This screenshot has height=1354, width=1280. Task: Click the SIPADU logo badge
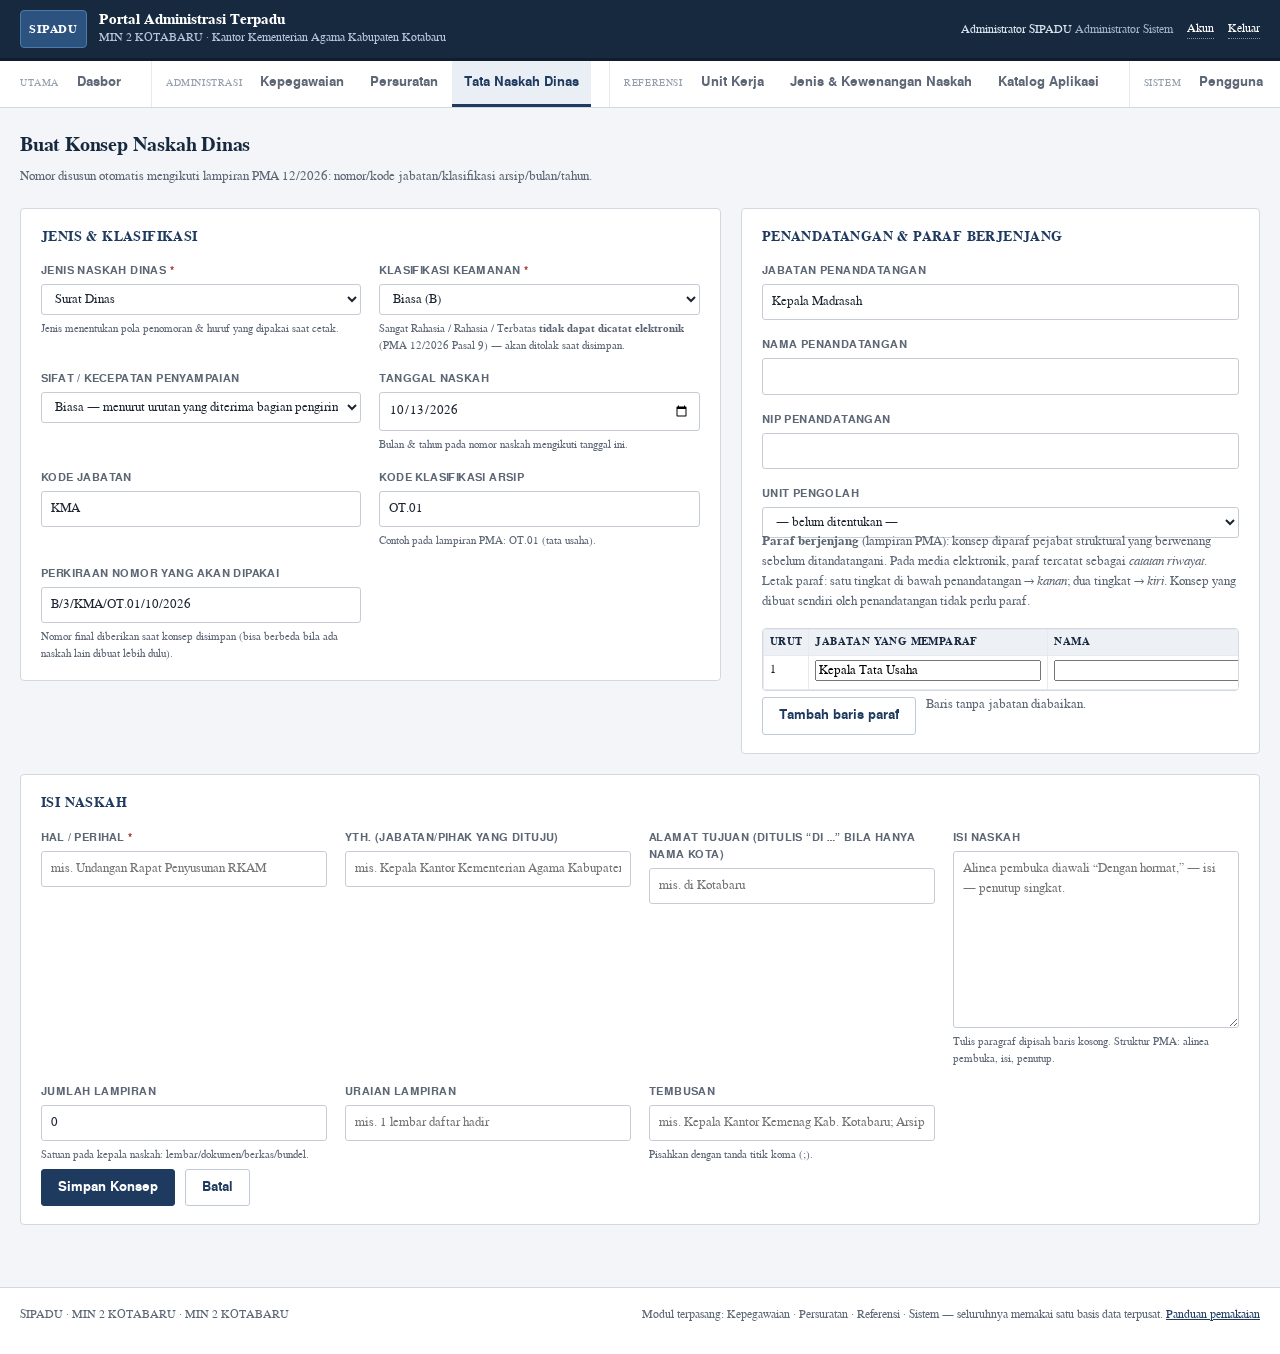tap(53, 29)
